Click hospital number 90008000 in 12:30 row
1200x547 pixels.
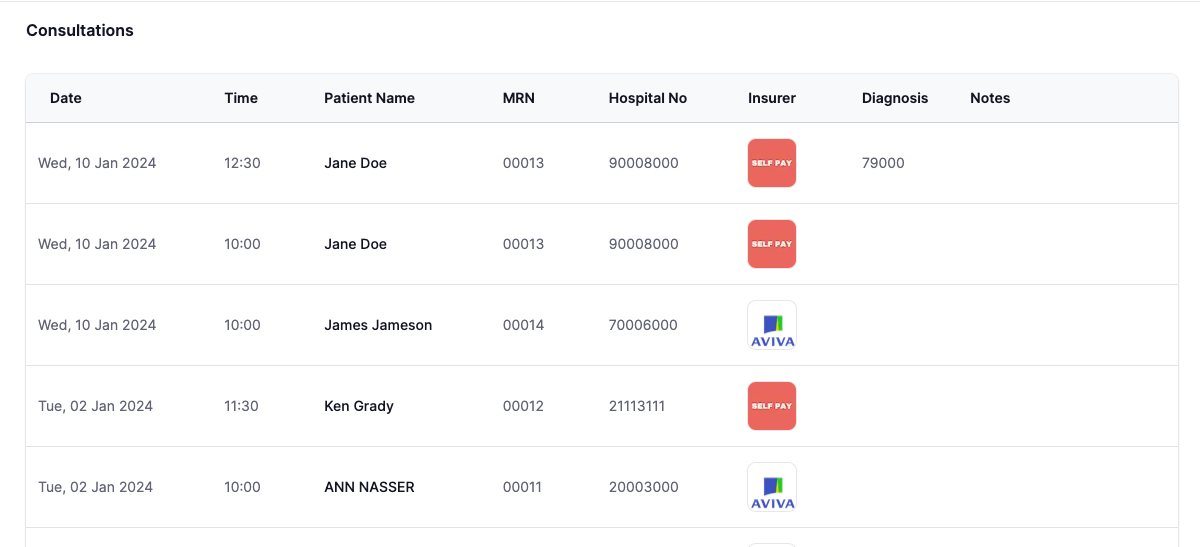point(643,163)
